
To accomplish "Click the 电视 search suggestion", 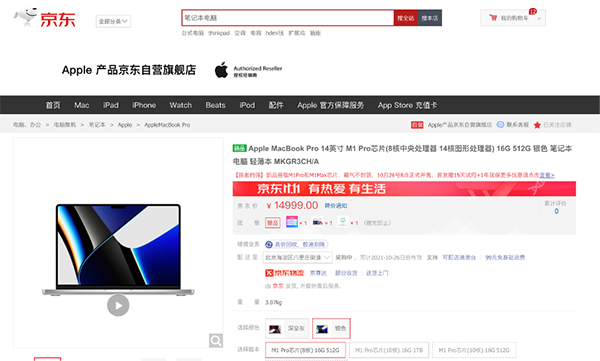I will click(x=256, y=33).
